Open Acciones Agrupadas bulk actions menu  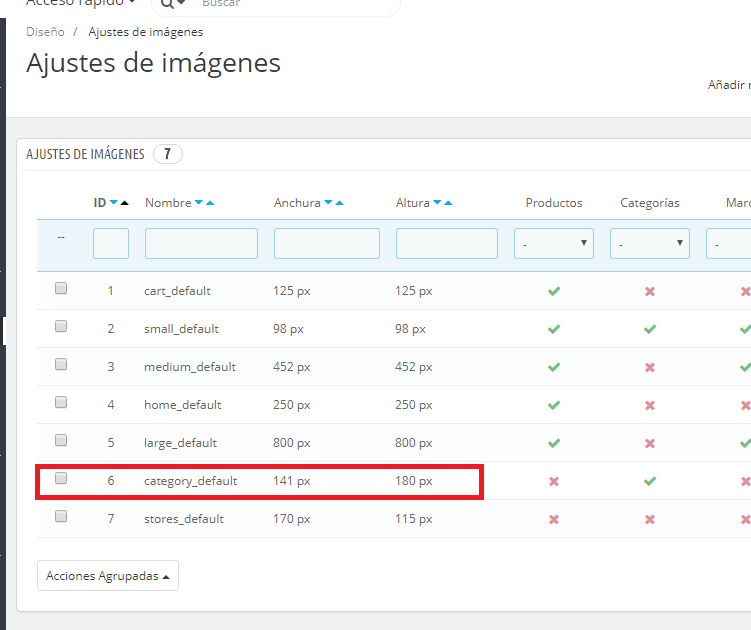[108, 575]
